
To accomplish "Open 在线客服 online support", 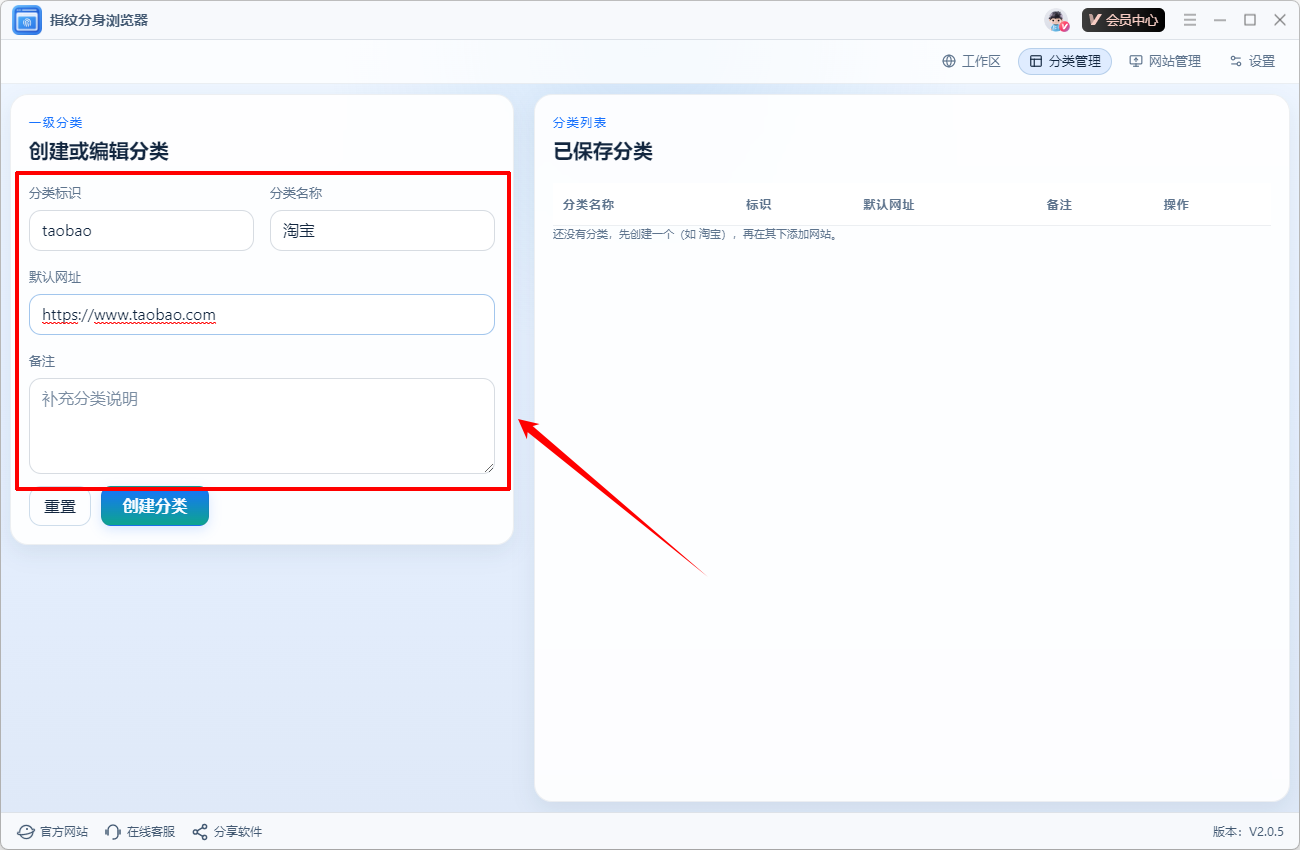I will [140, 832].
